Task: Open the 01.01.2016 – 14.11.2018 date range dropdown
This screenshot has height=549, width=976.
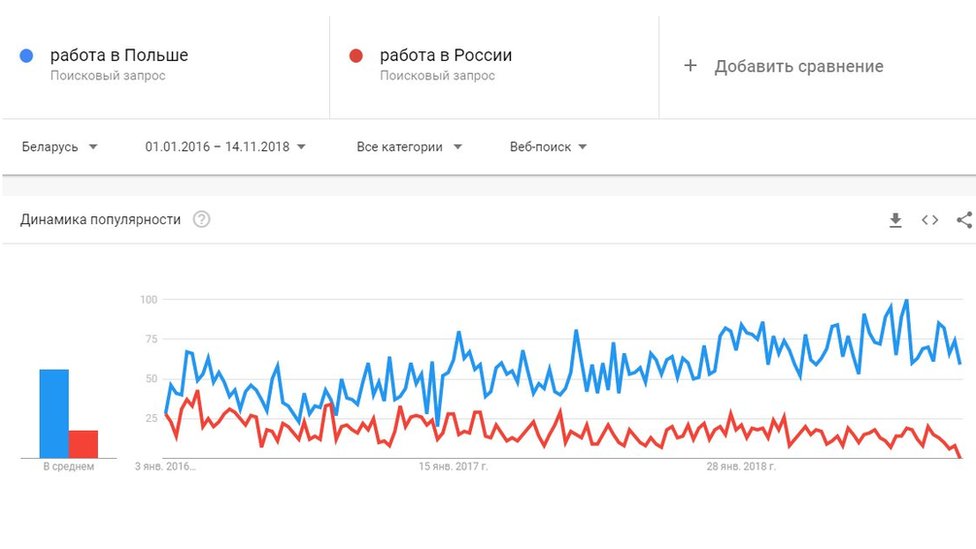Action: coord(225,147)
